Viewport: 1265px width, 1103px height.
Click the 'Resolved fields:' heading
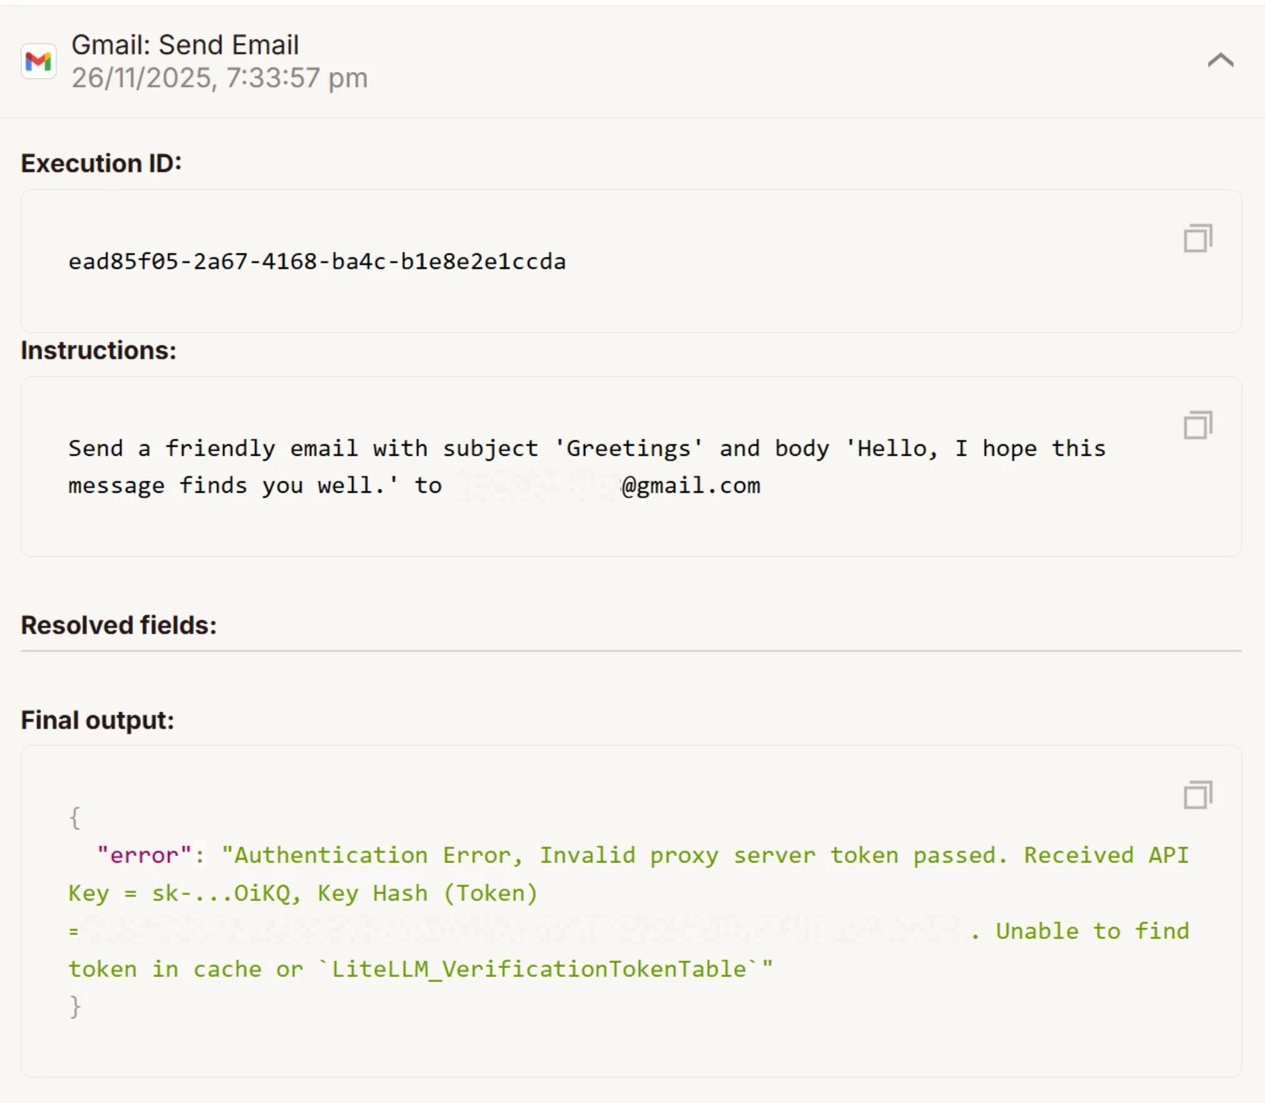pyautogui.click(x=118, y=625)
